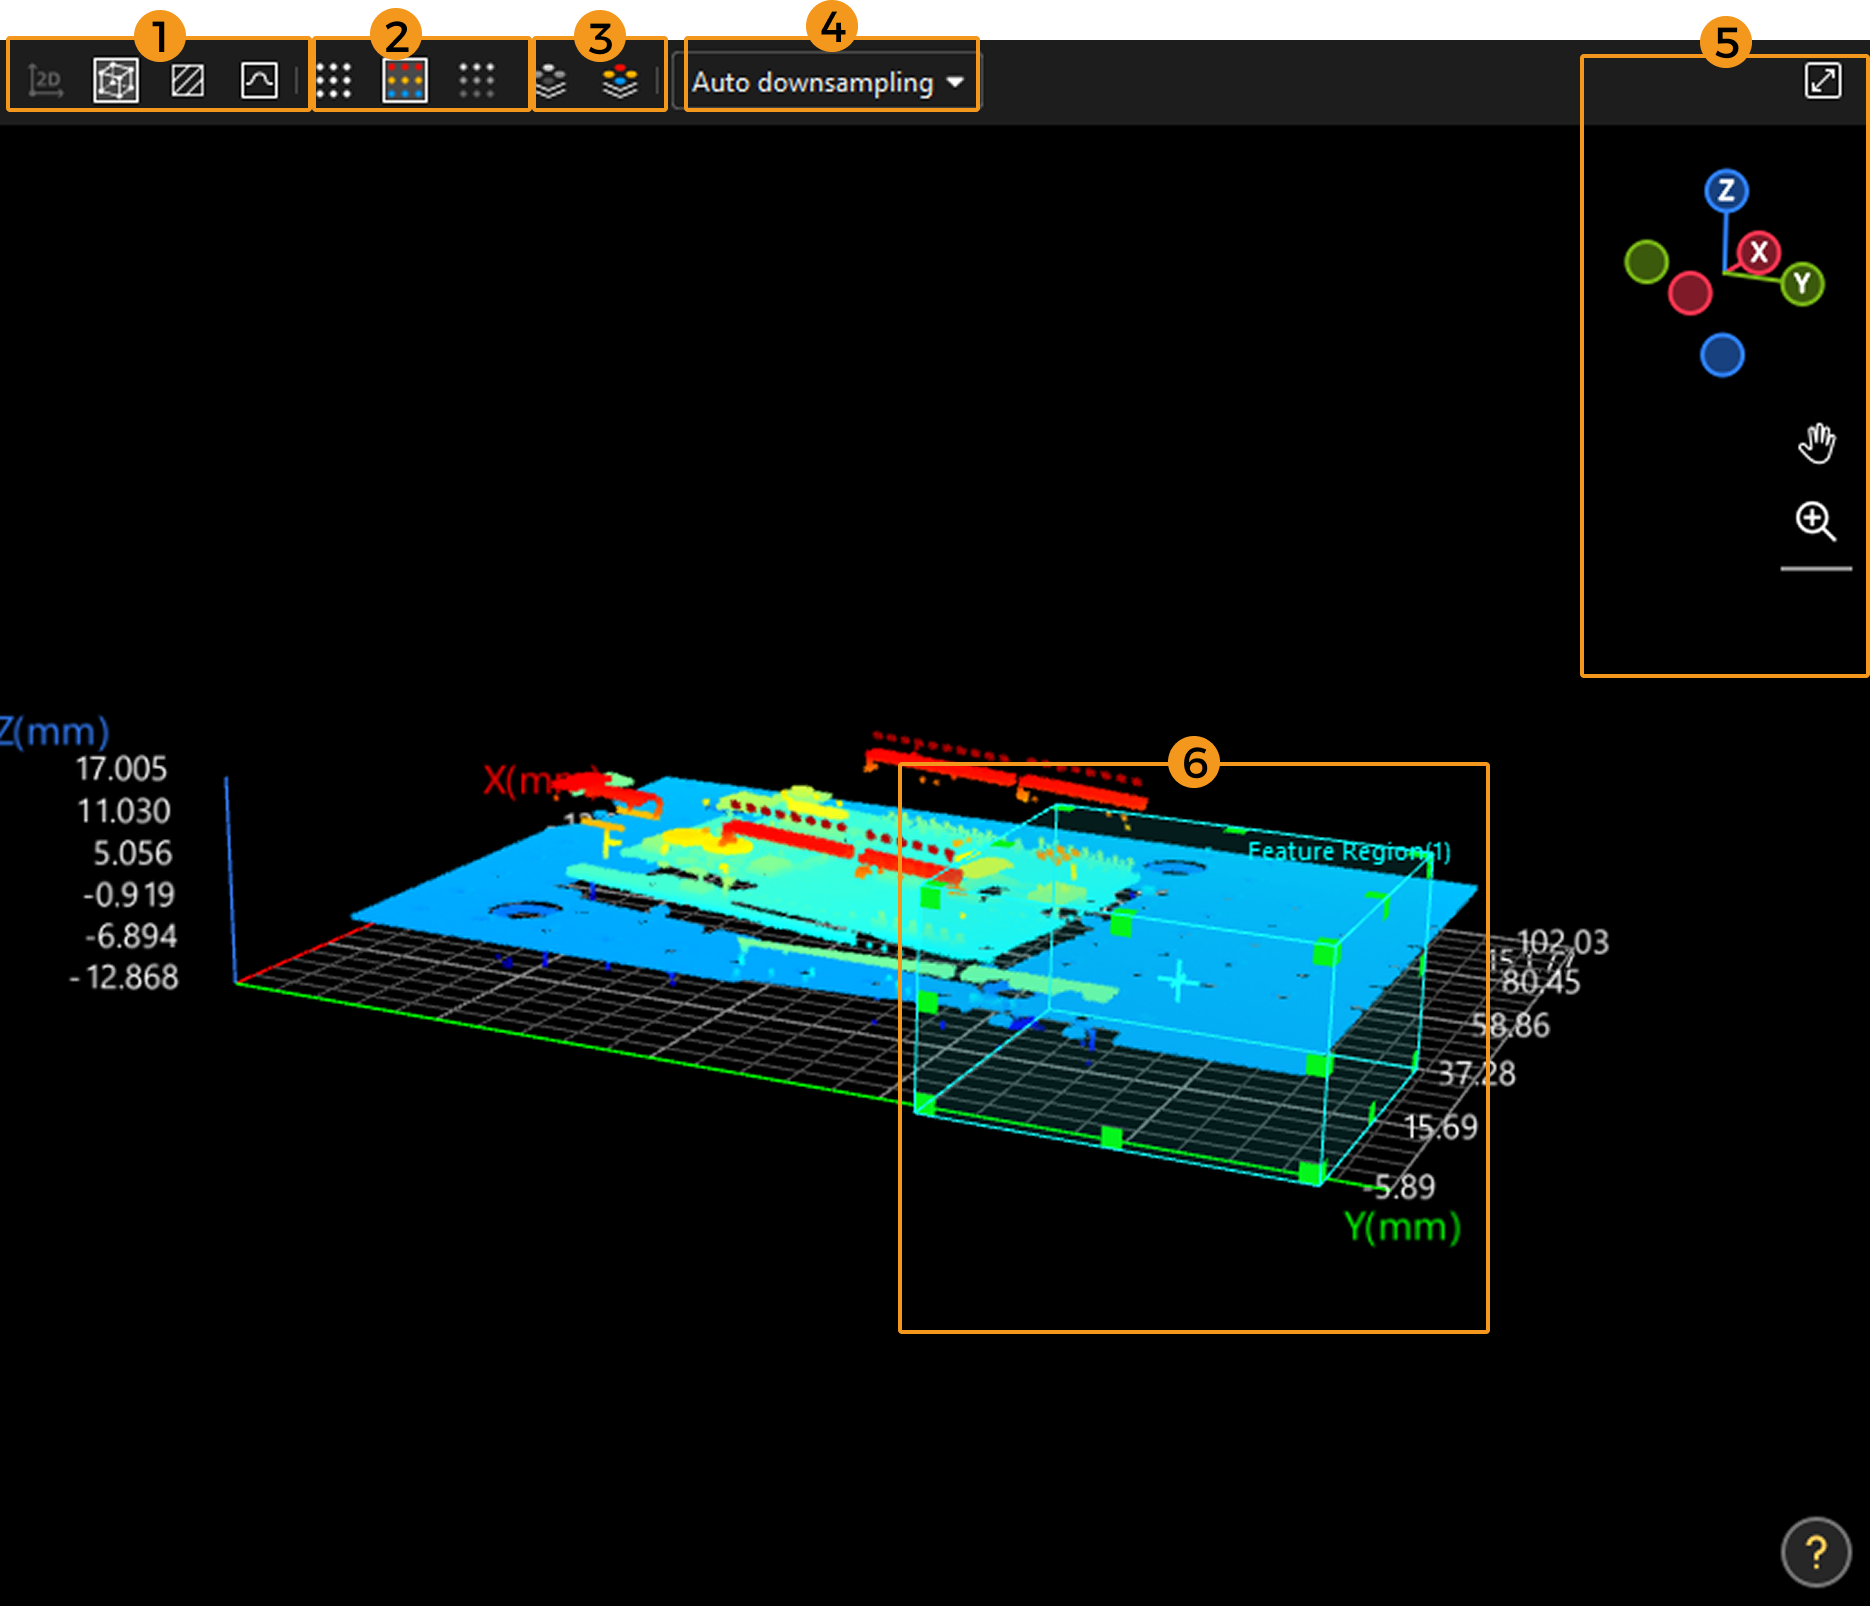Switch to the 2D view mode
The image size is (1870, 1606).
coord(45,81)
